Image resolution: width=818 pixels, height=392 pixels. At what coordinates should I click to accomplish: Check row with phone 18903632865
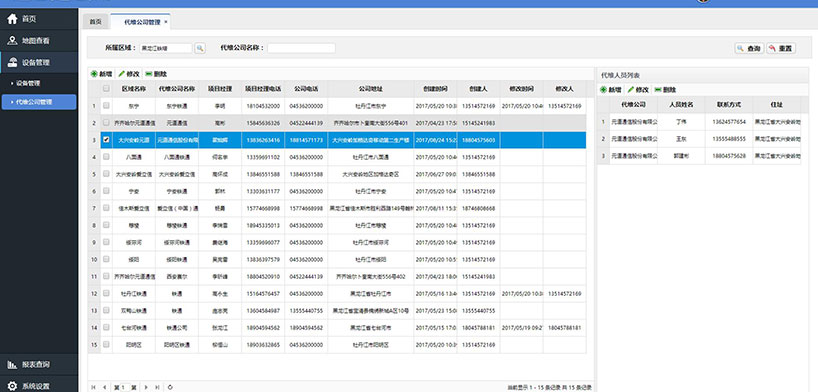point(106,345)
